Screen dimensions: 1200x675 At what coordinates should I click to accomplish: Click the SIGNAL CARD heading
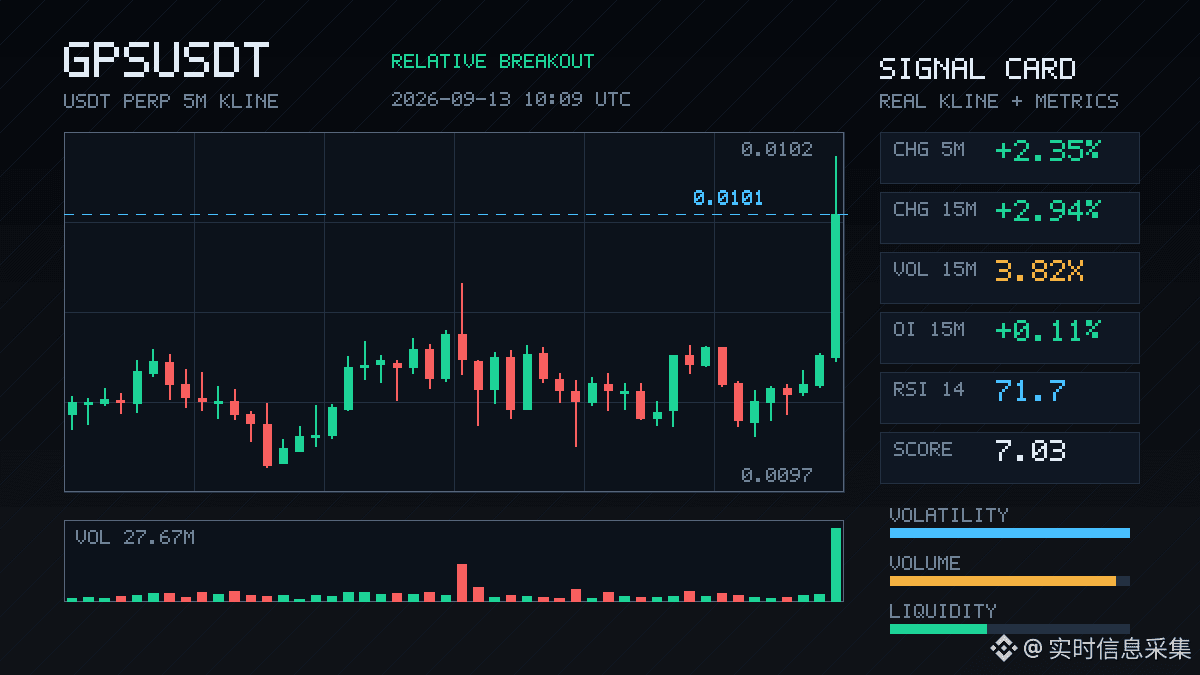point(977,69)
